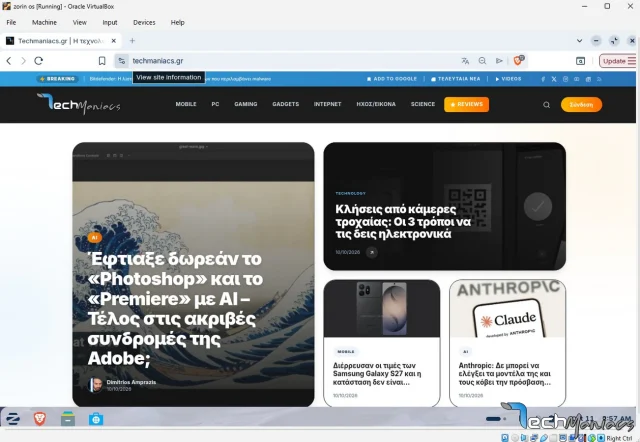Click the RSS feed icon in top bar
This screenshot has width=640, height=442.
(x=599, y=79)
